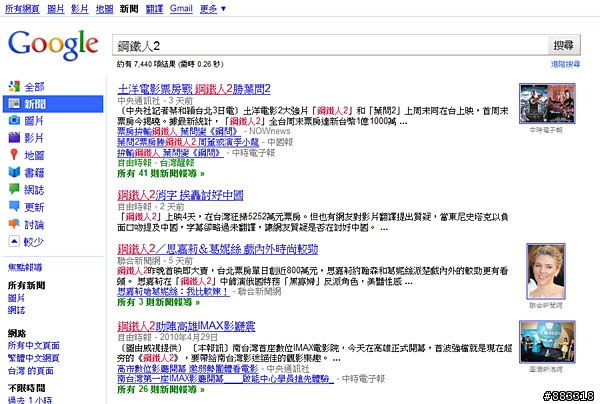Open 地圖 in top navigation bar
This screenshot has width=600, height=404.
coord(104,8)
